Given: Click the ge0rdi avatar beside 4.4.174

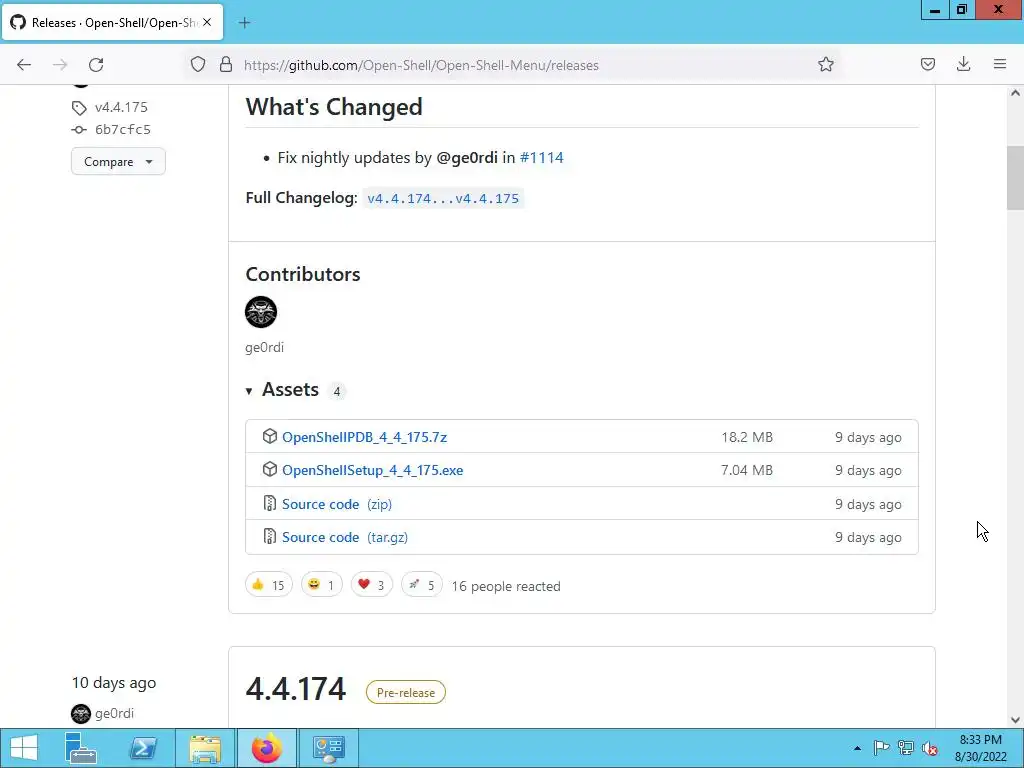Looking at the screenshot, I should pos(81,713).
